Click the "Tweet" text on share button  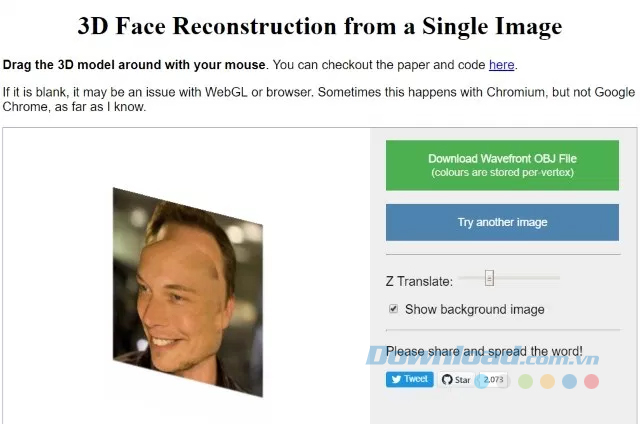416,380
